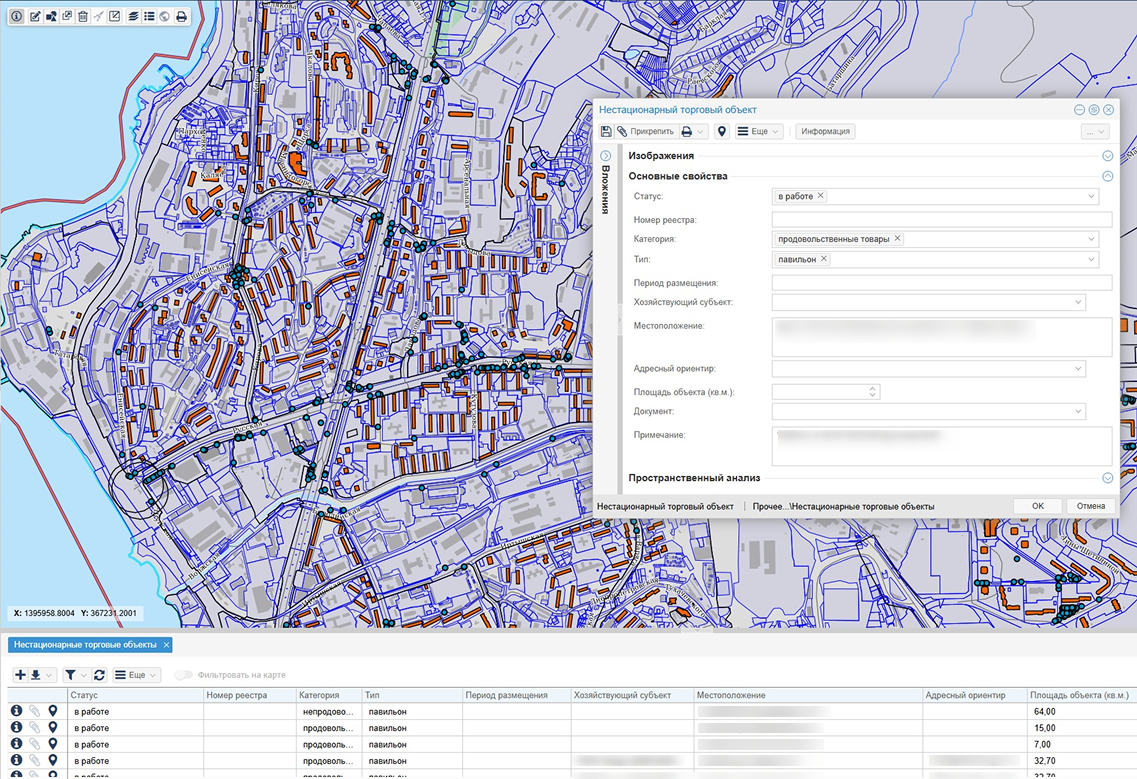Open the layers stack tool
This screenshot has height=779, width=1137.
[x=132, y=17]
